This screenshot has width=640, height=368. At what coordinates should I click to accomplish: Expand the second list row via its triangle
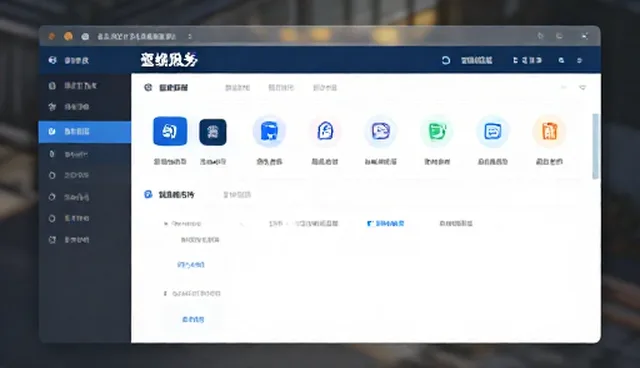tap(165, 293)
